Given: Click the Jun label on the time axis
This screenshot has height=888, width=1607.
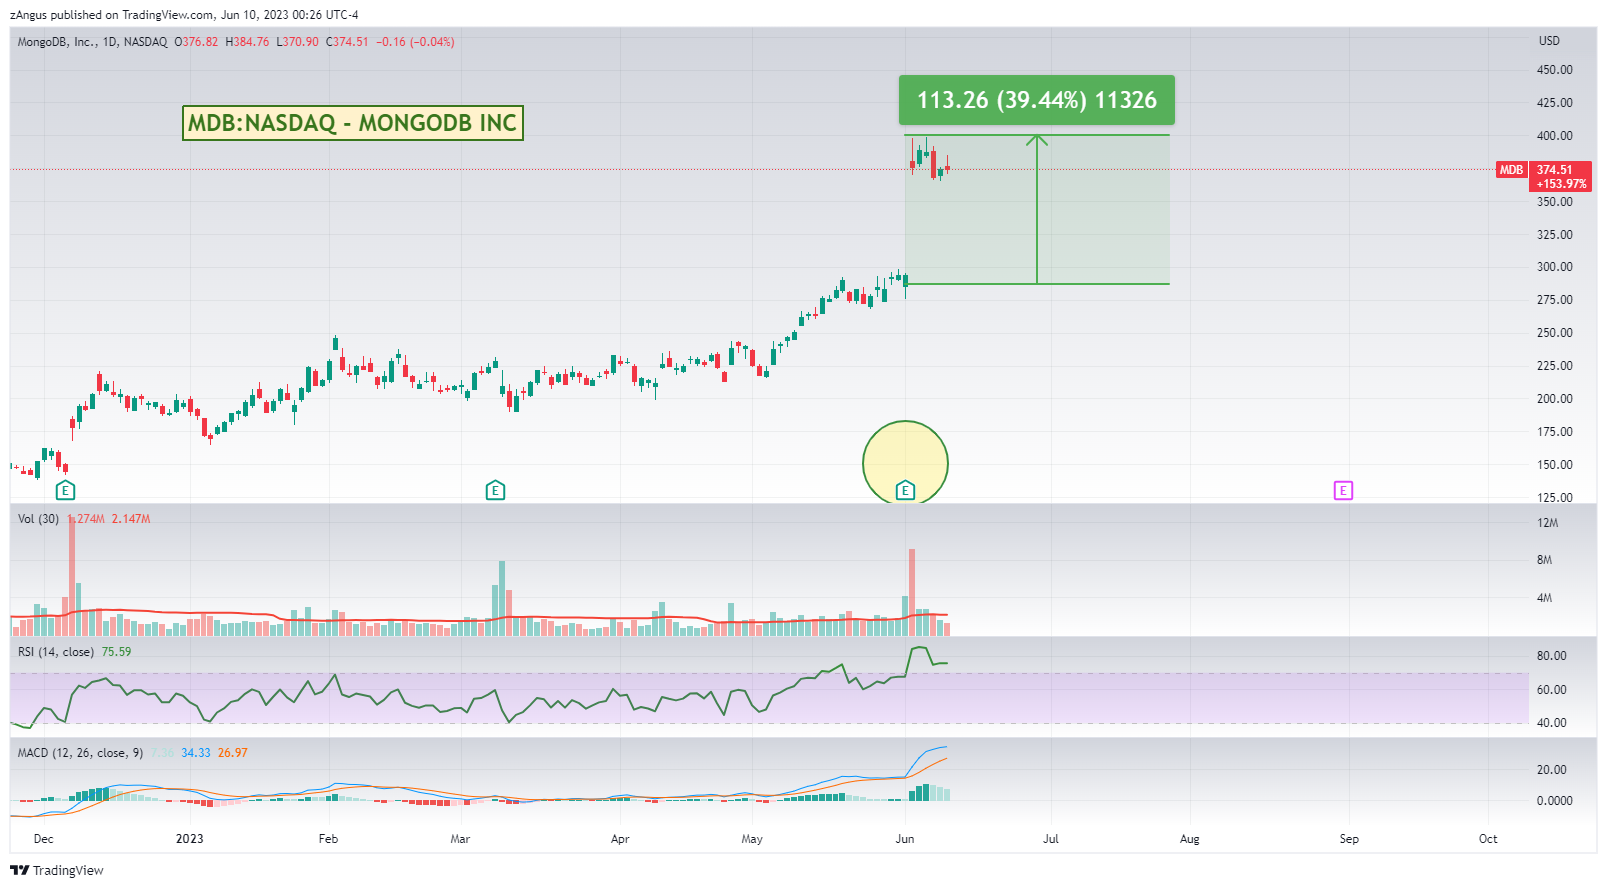Looking at the screenshot, I should [x=905, y=839].
